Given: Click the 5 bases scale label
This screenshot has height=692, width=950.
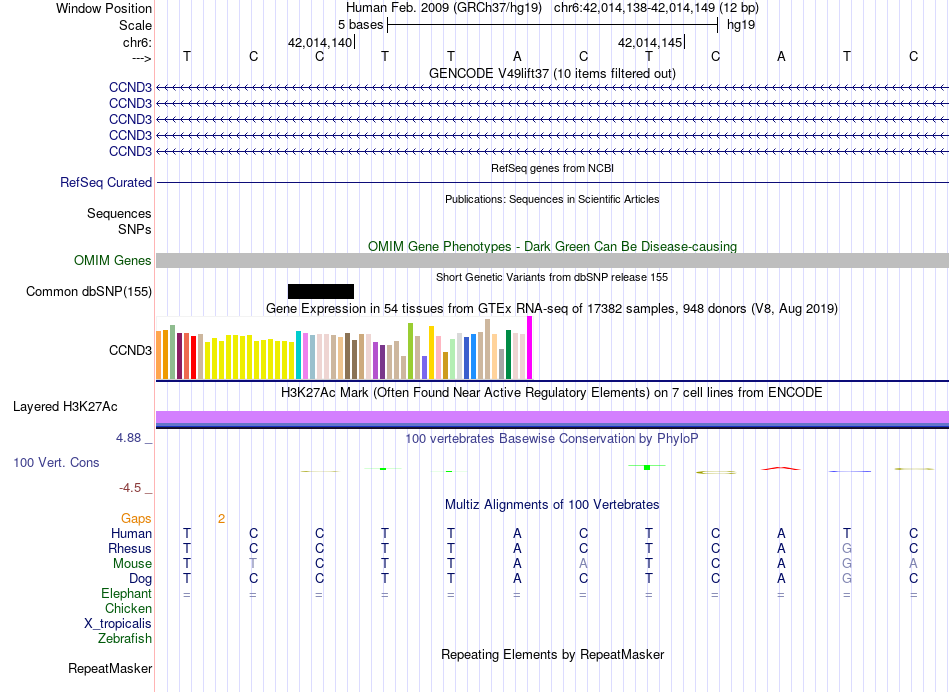Looking at the screenshot, I should 360,25.
